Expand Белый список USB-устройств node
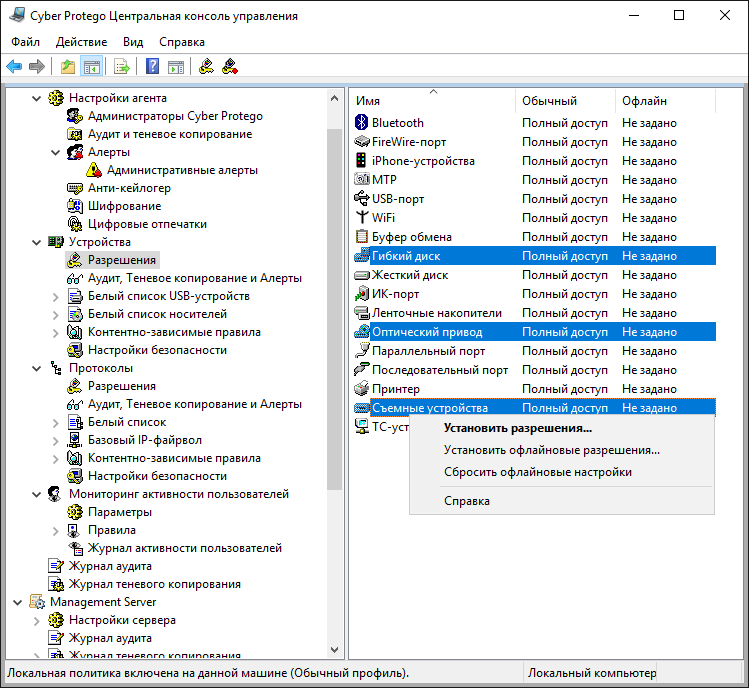 (55, 297)
